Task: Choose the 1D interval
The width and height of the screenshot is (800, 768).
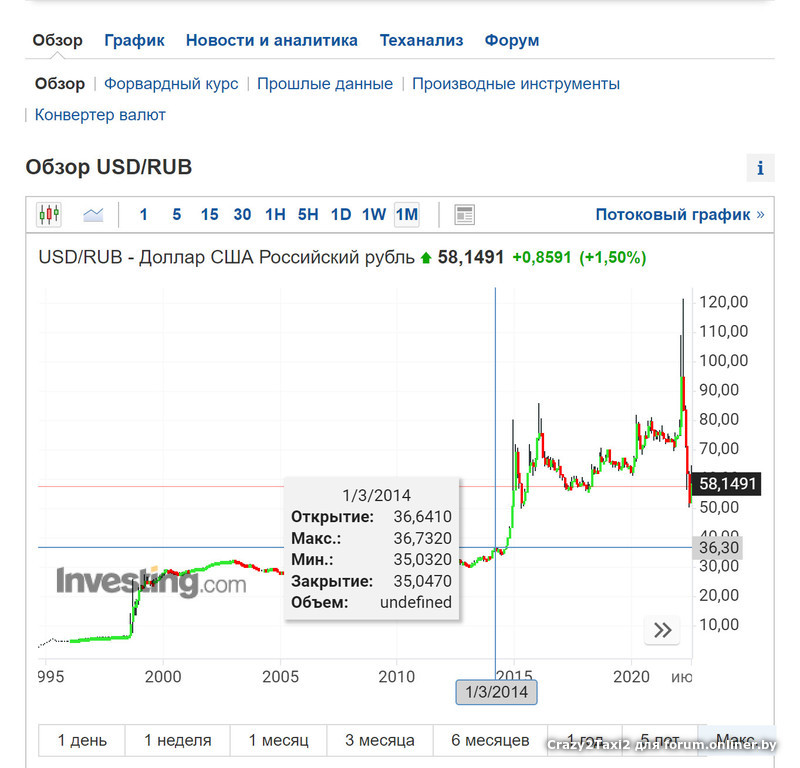Action: click(341, 214)
